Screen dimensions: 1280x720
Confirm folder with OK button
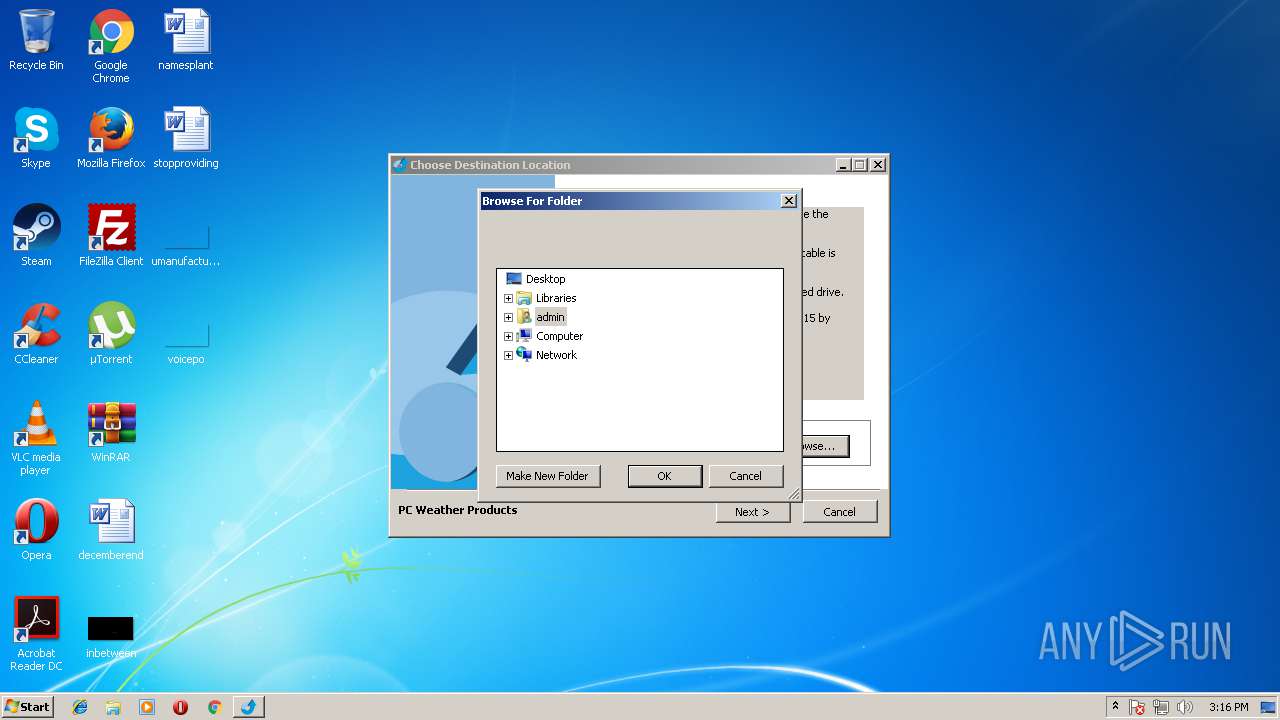click(664, 476)
